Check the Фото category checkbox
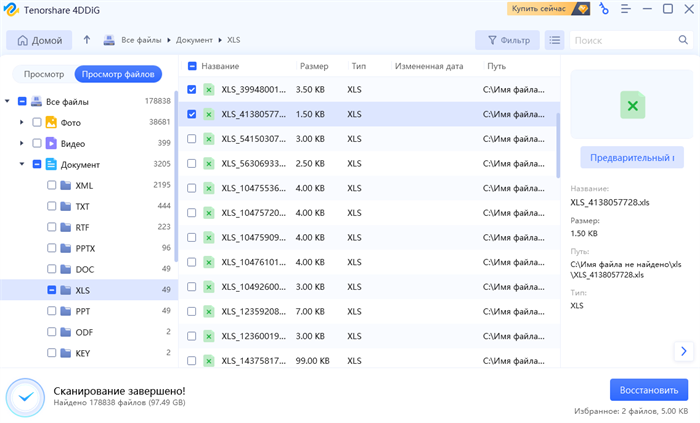Viewport: 700px width, 423px height. pos(37,122)
